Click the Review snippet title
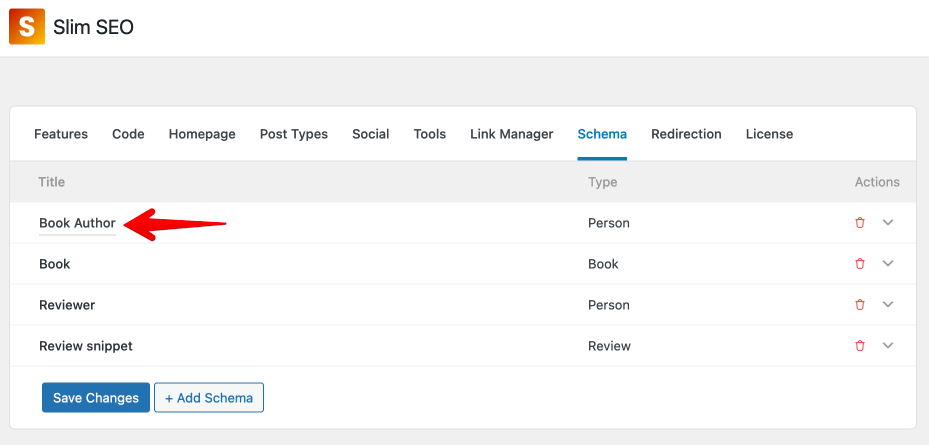This screenshot has width=929, height=445. [86, 346]
